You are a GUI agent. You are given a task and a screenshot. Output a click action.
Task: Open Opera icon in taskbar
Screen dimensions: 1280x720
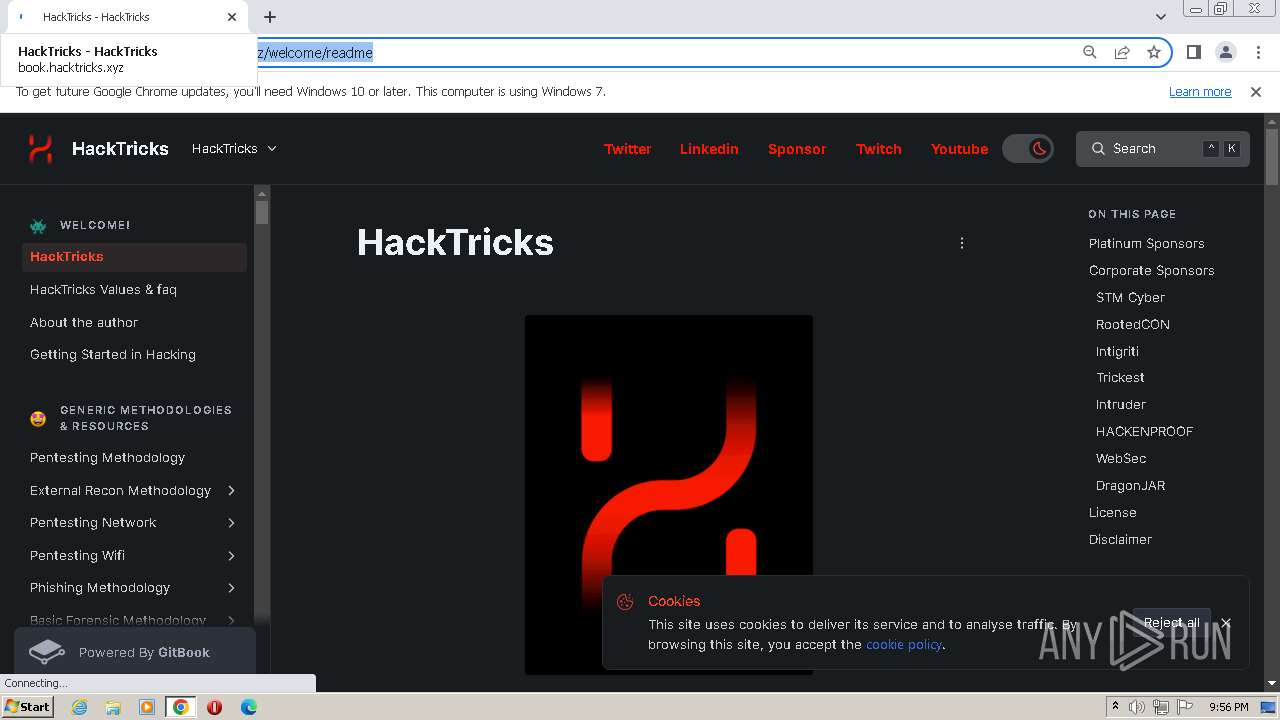214,707
